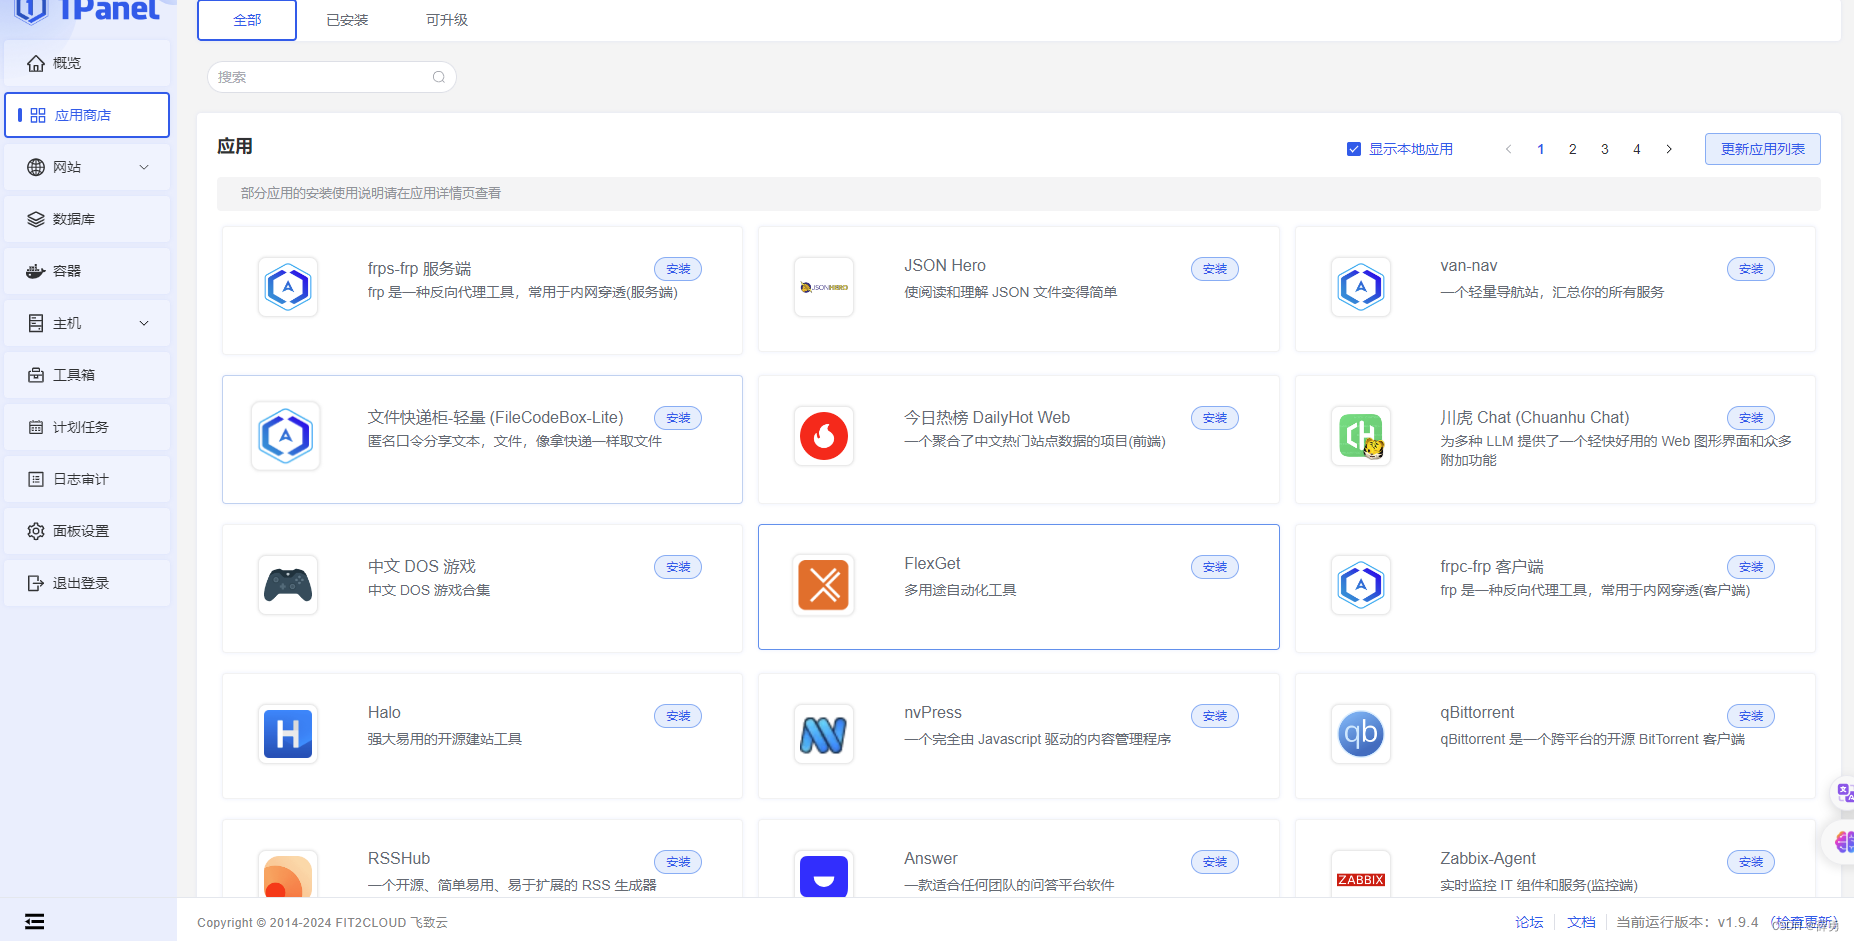Install Zabbix-Agent
The height and width of the screenshot is (941, 1854).
point(1751,862)
